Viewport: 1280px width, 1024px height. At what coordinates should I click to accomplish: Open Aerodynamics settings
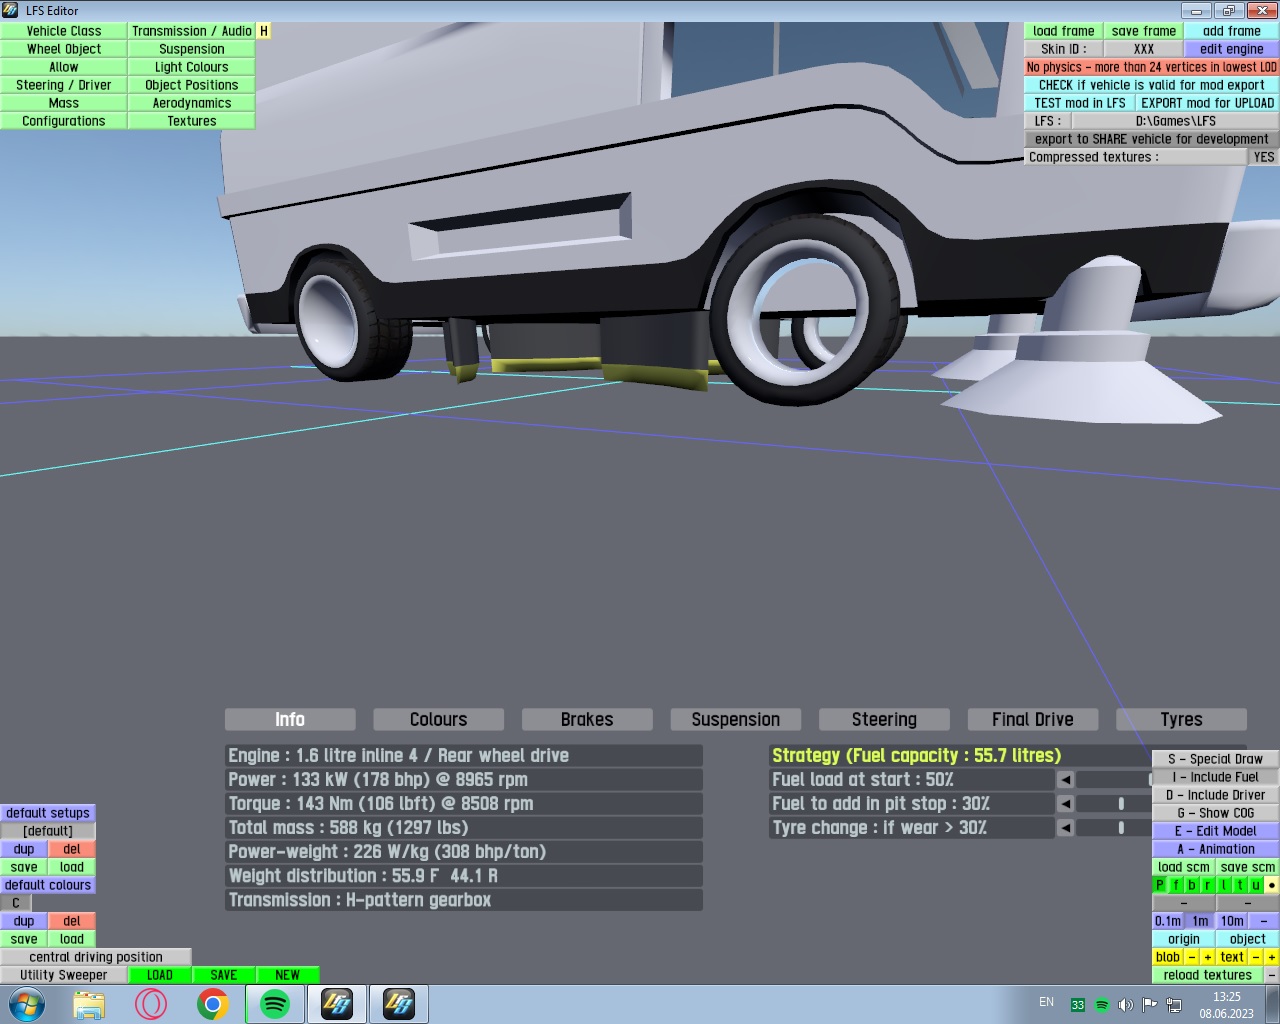click(x=192, y=103)
